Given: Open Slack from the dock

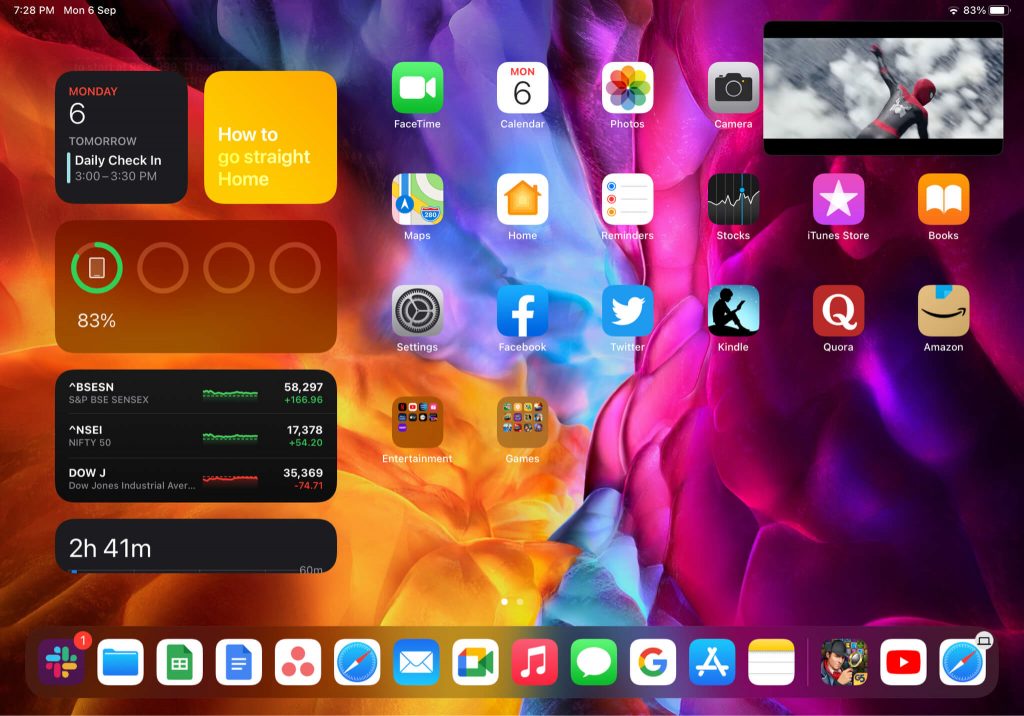Looking at the screenshot, I should pyautogui.click(x=61, y=662).
